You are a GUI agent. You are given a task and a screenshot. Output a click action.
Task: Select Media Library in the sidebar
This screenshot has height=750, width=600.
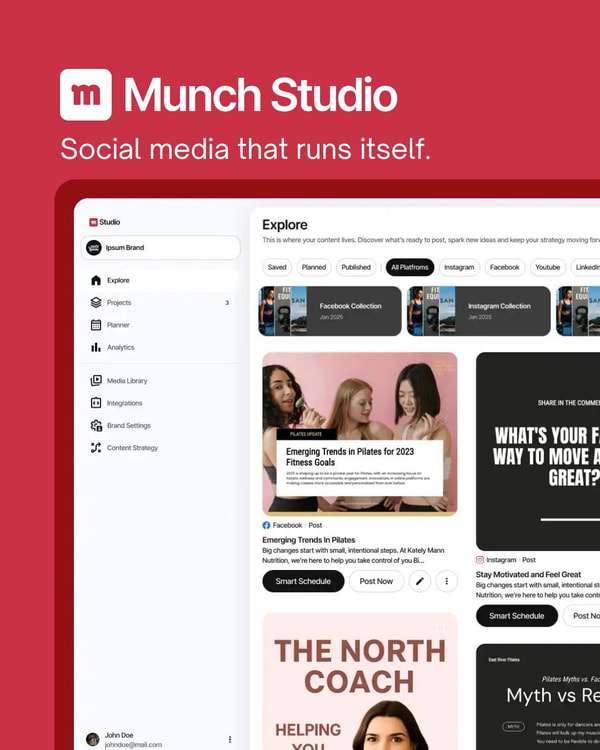pyautogui.click(x=160, y=381)
